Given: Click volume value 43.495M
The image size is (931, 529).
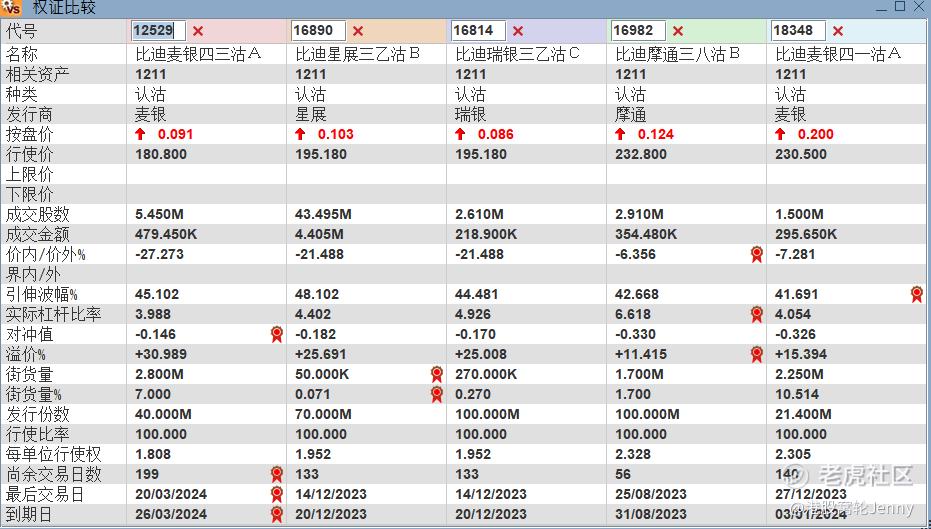Looking at the screenshot, I should point(323,214).
